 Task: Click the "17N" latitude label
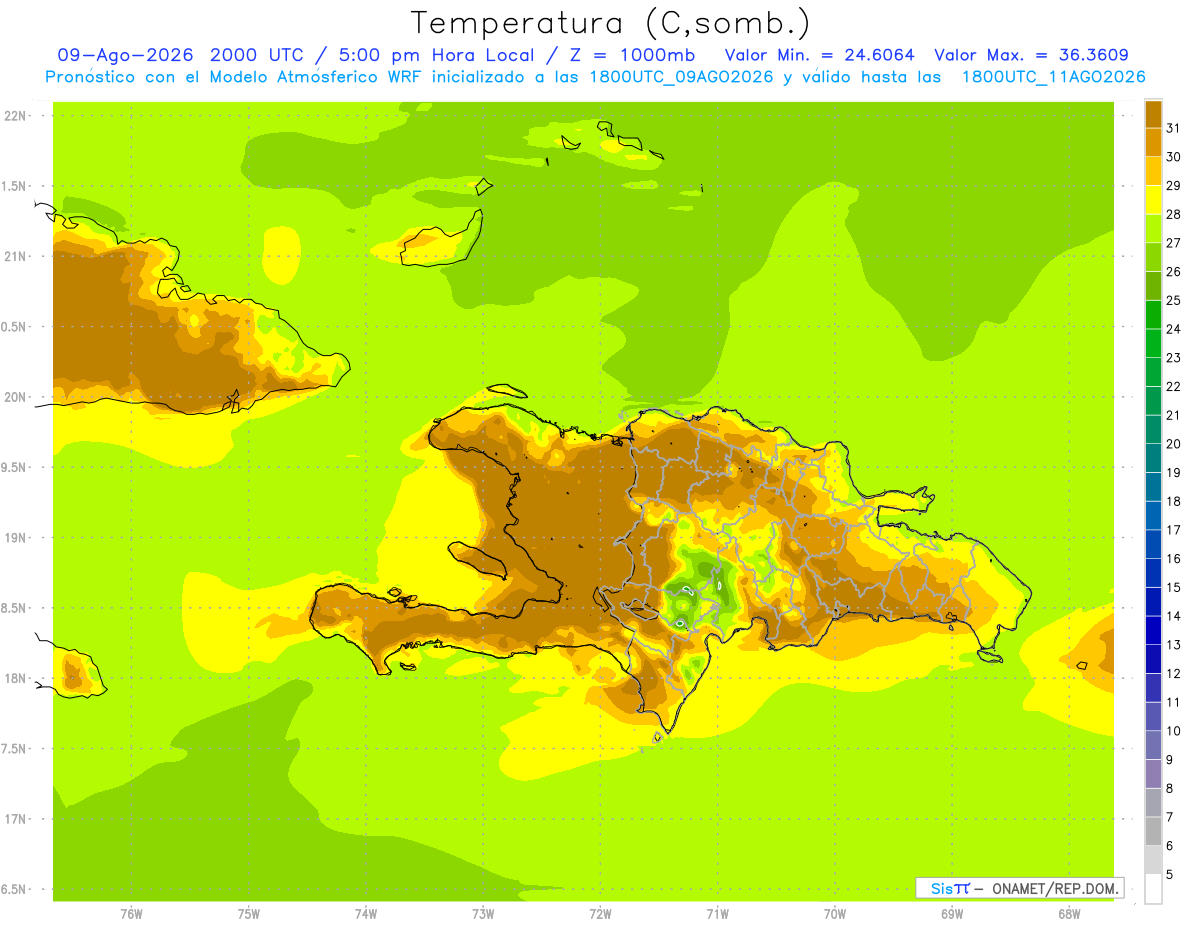coord(14,819)
